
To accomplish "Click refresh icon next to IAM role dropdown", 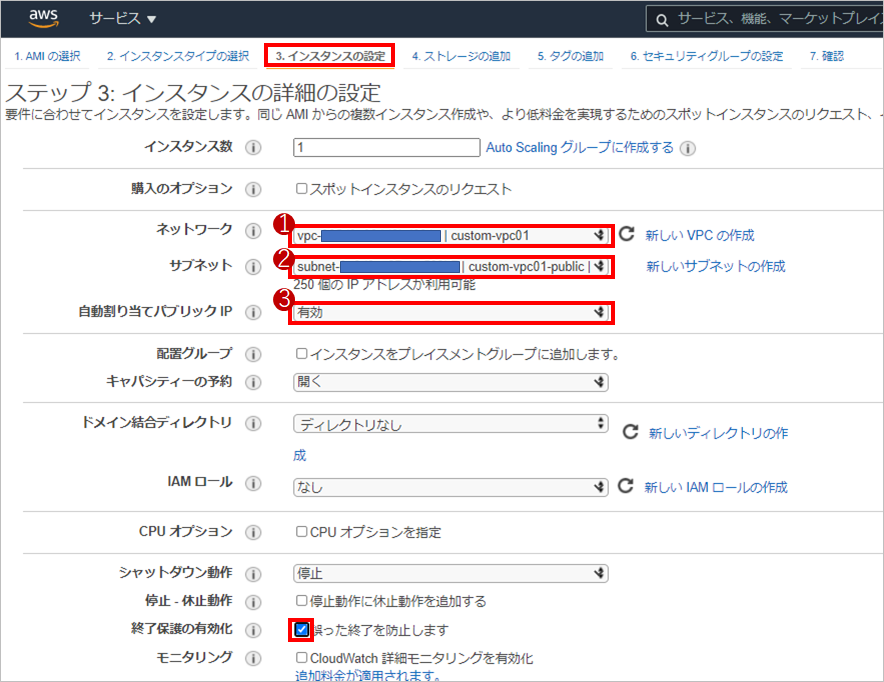I will pyautogui.click(x=626, y=486).
